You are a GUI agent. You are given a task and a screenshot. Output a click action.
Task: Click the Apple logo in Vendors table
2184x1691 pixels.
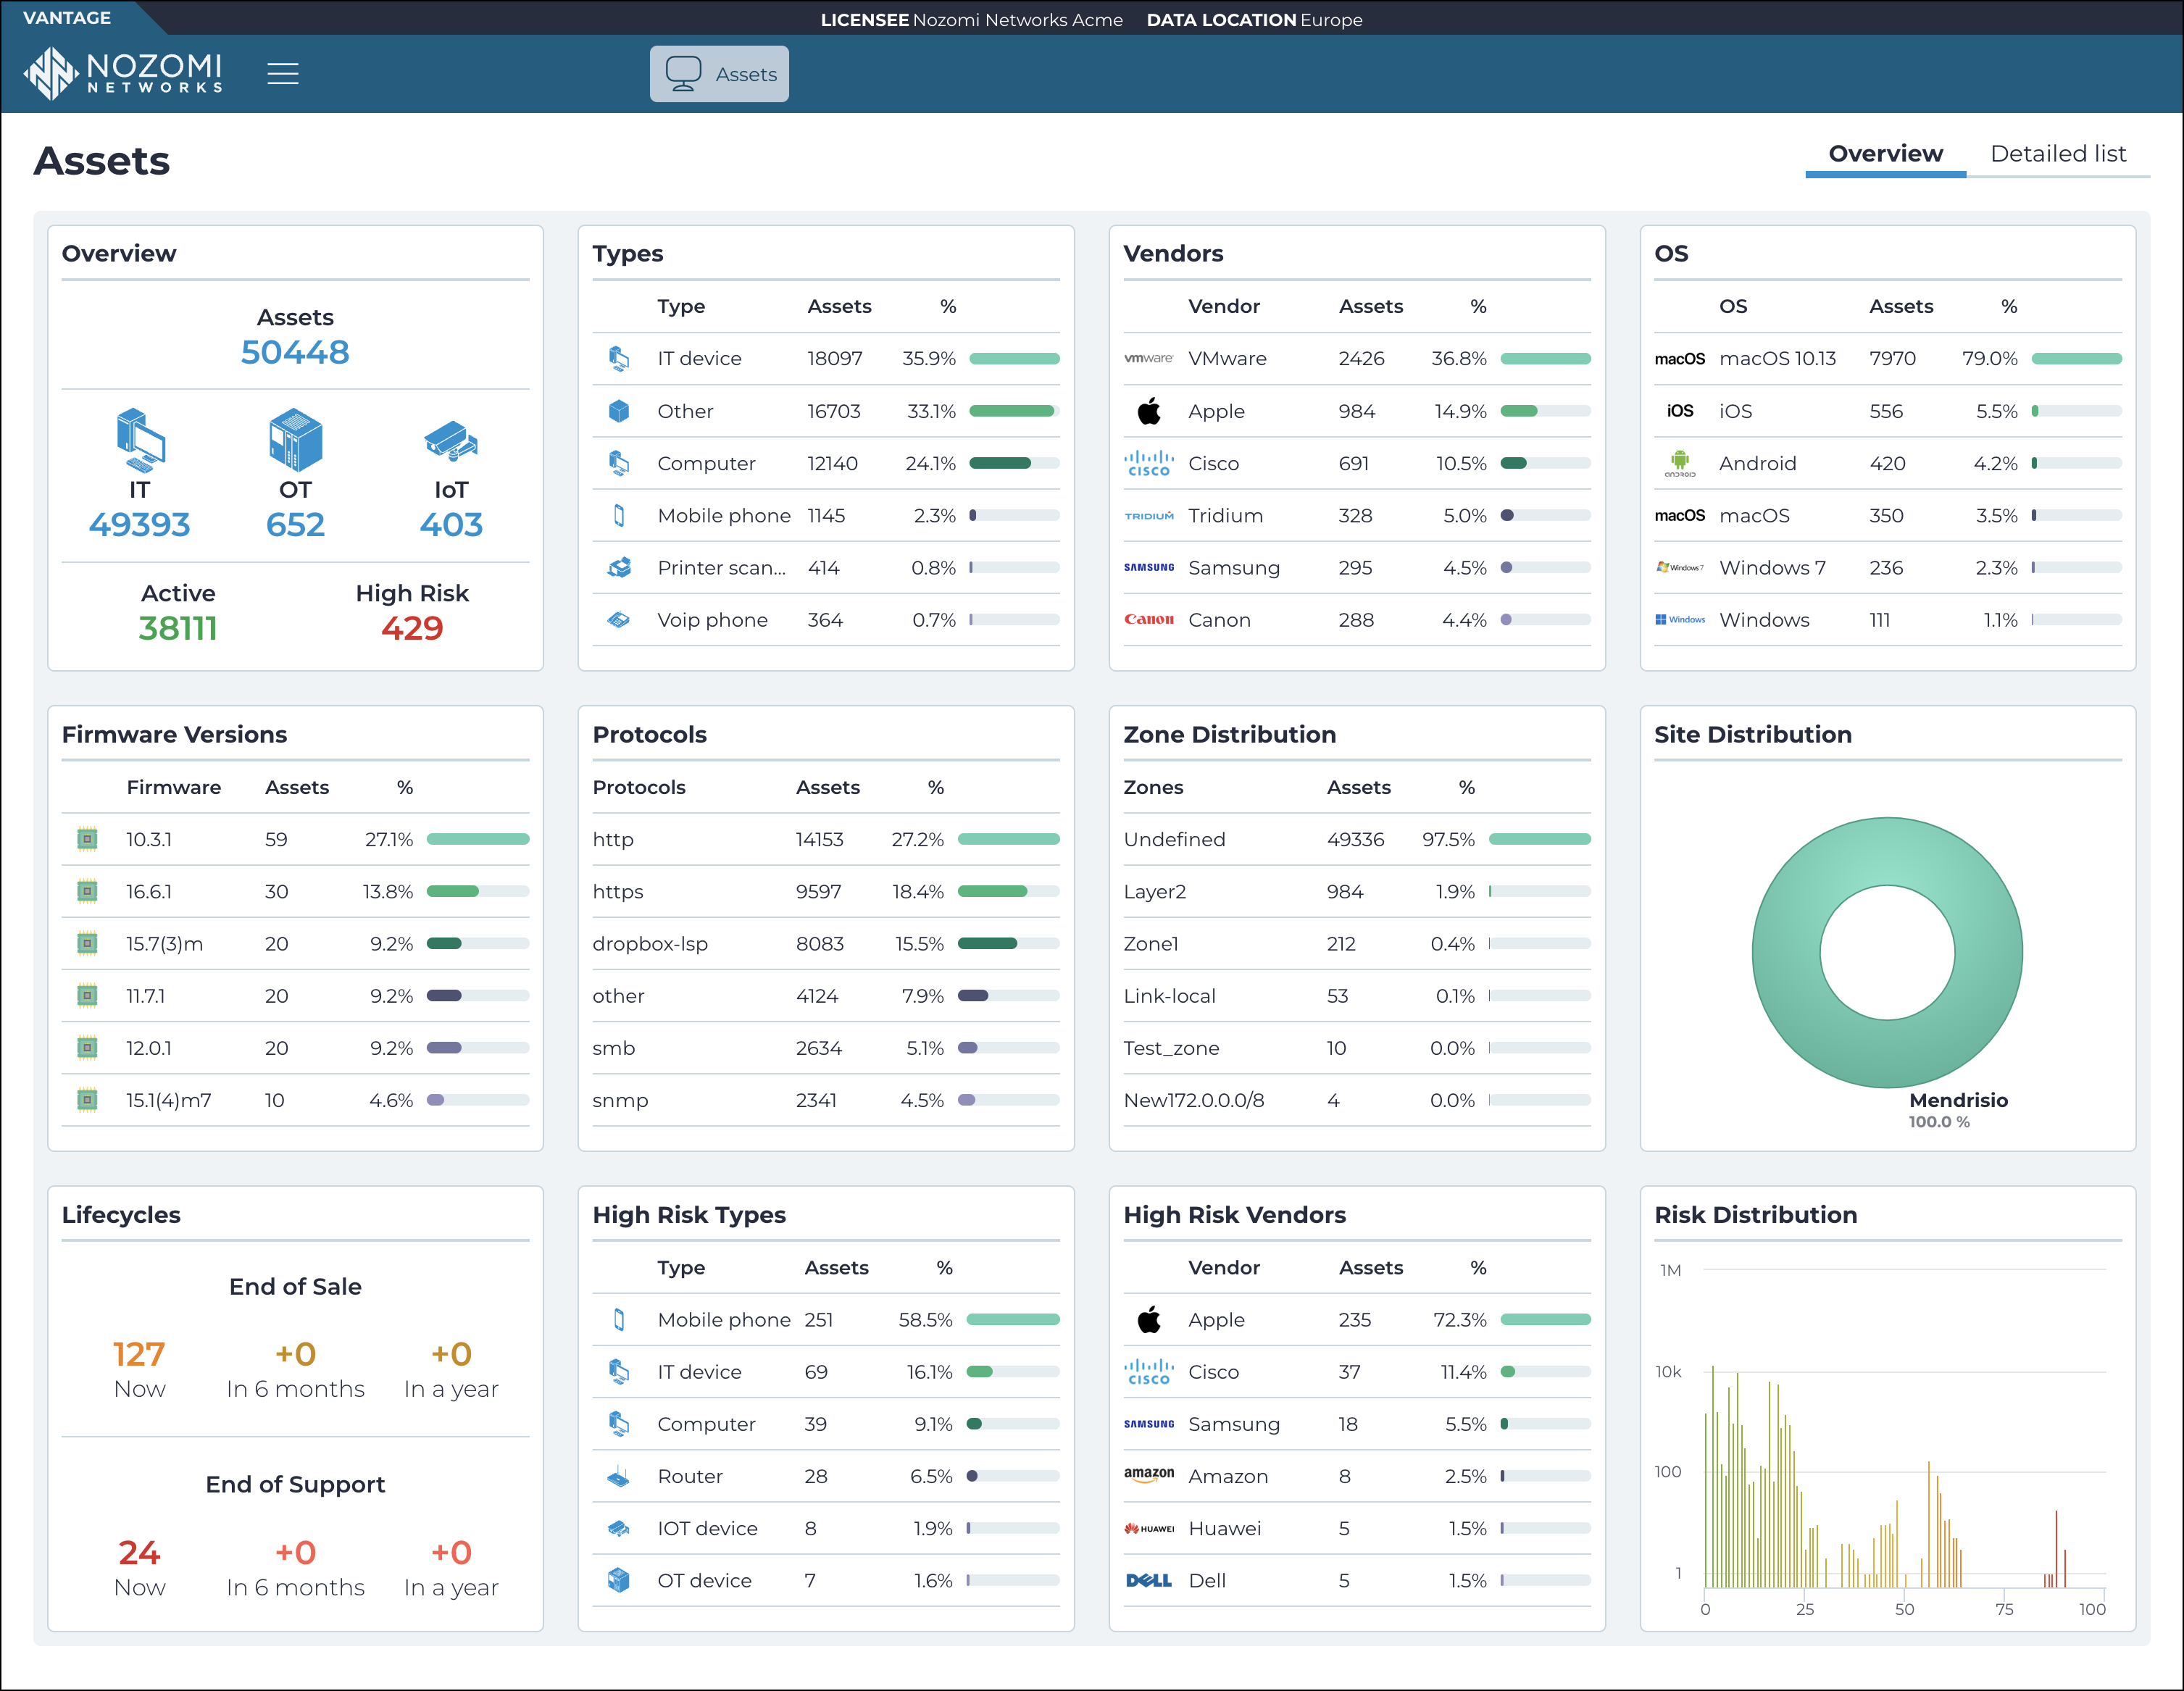(1149, 411)
